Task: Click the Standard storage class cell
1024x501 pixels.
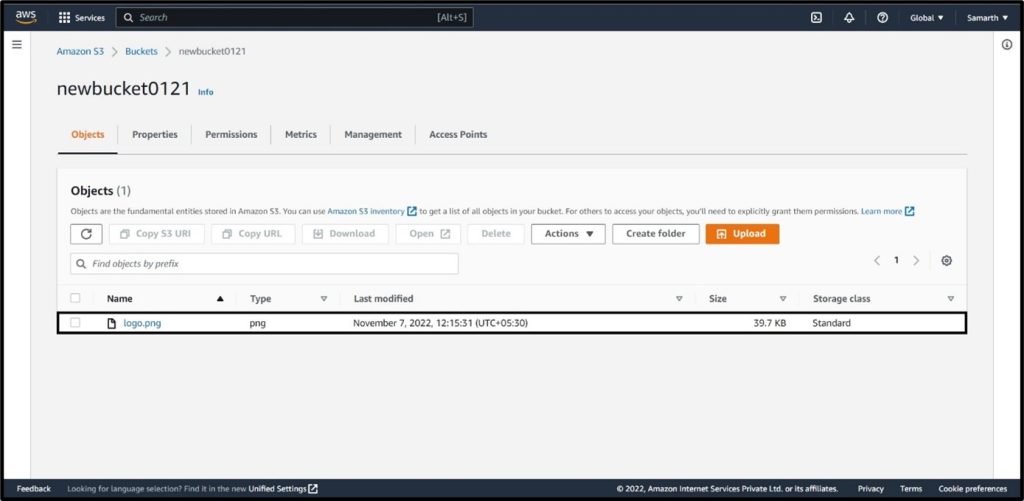Action: pos(831,323)
